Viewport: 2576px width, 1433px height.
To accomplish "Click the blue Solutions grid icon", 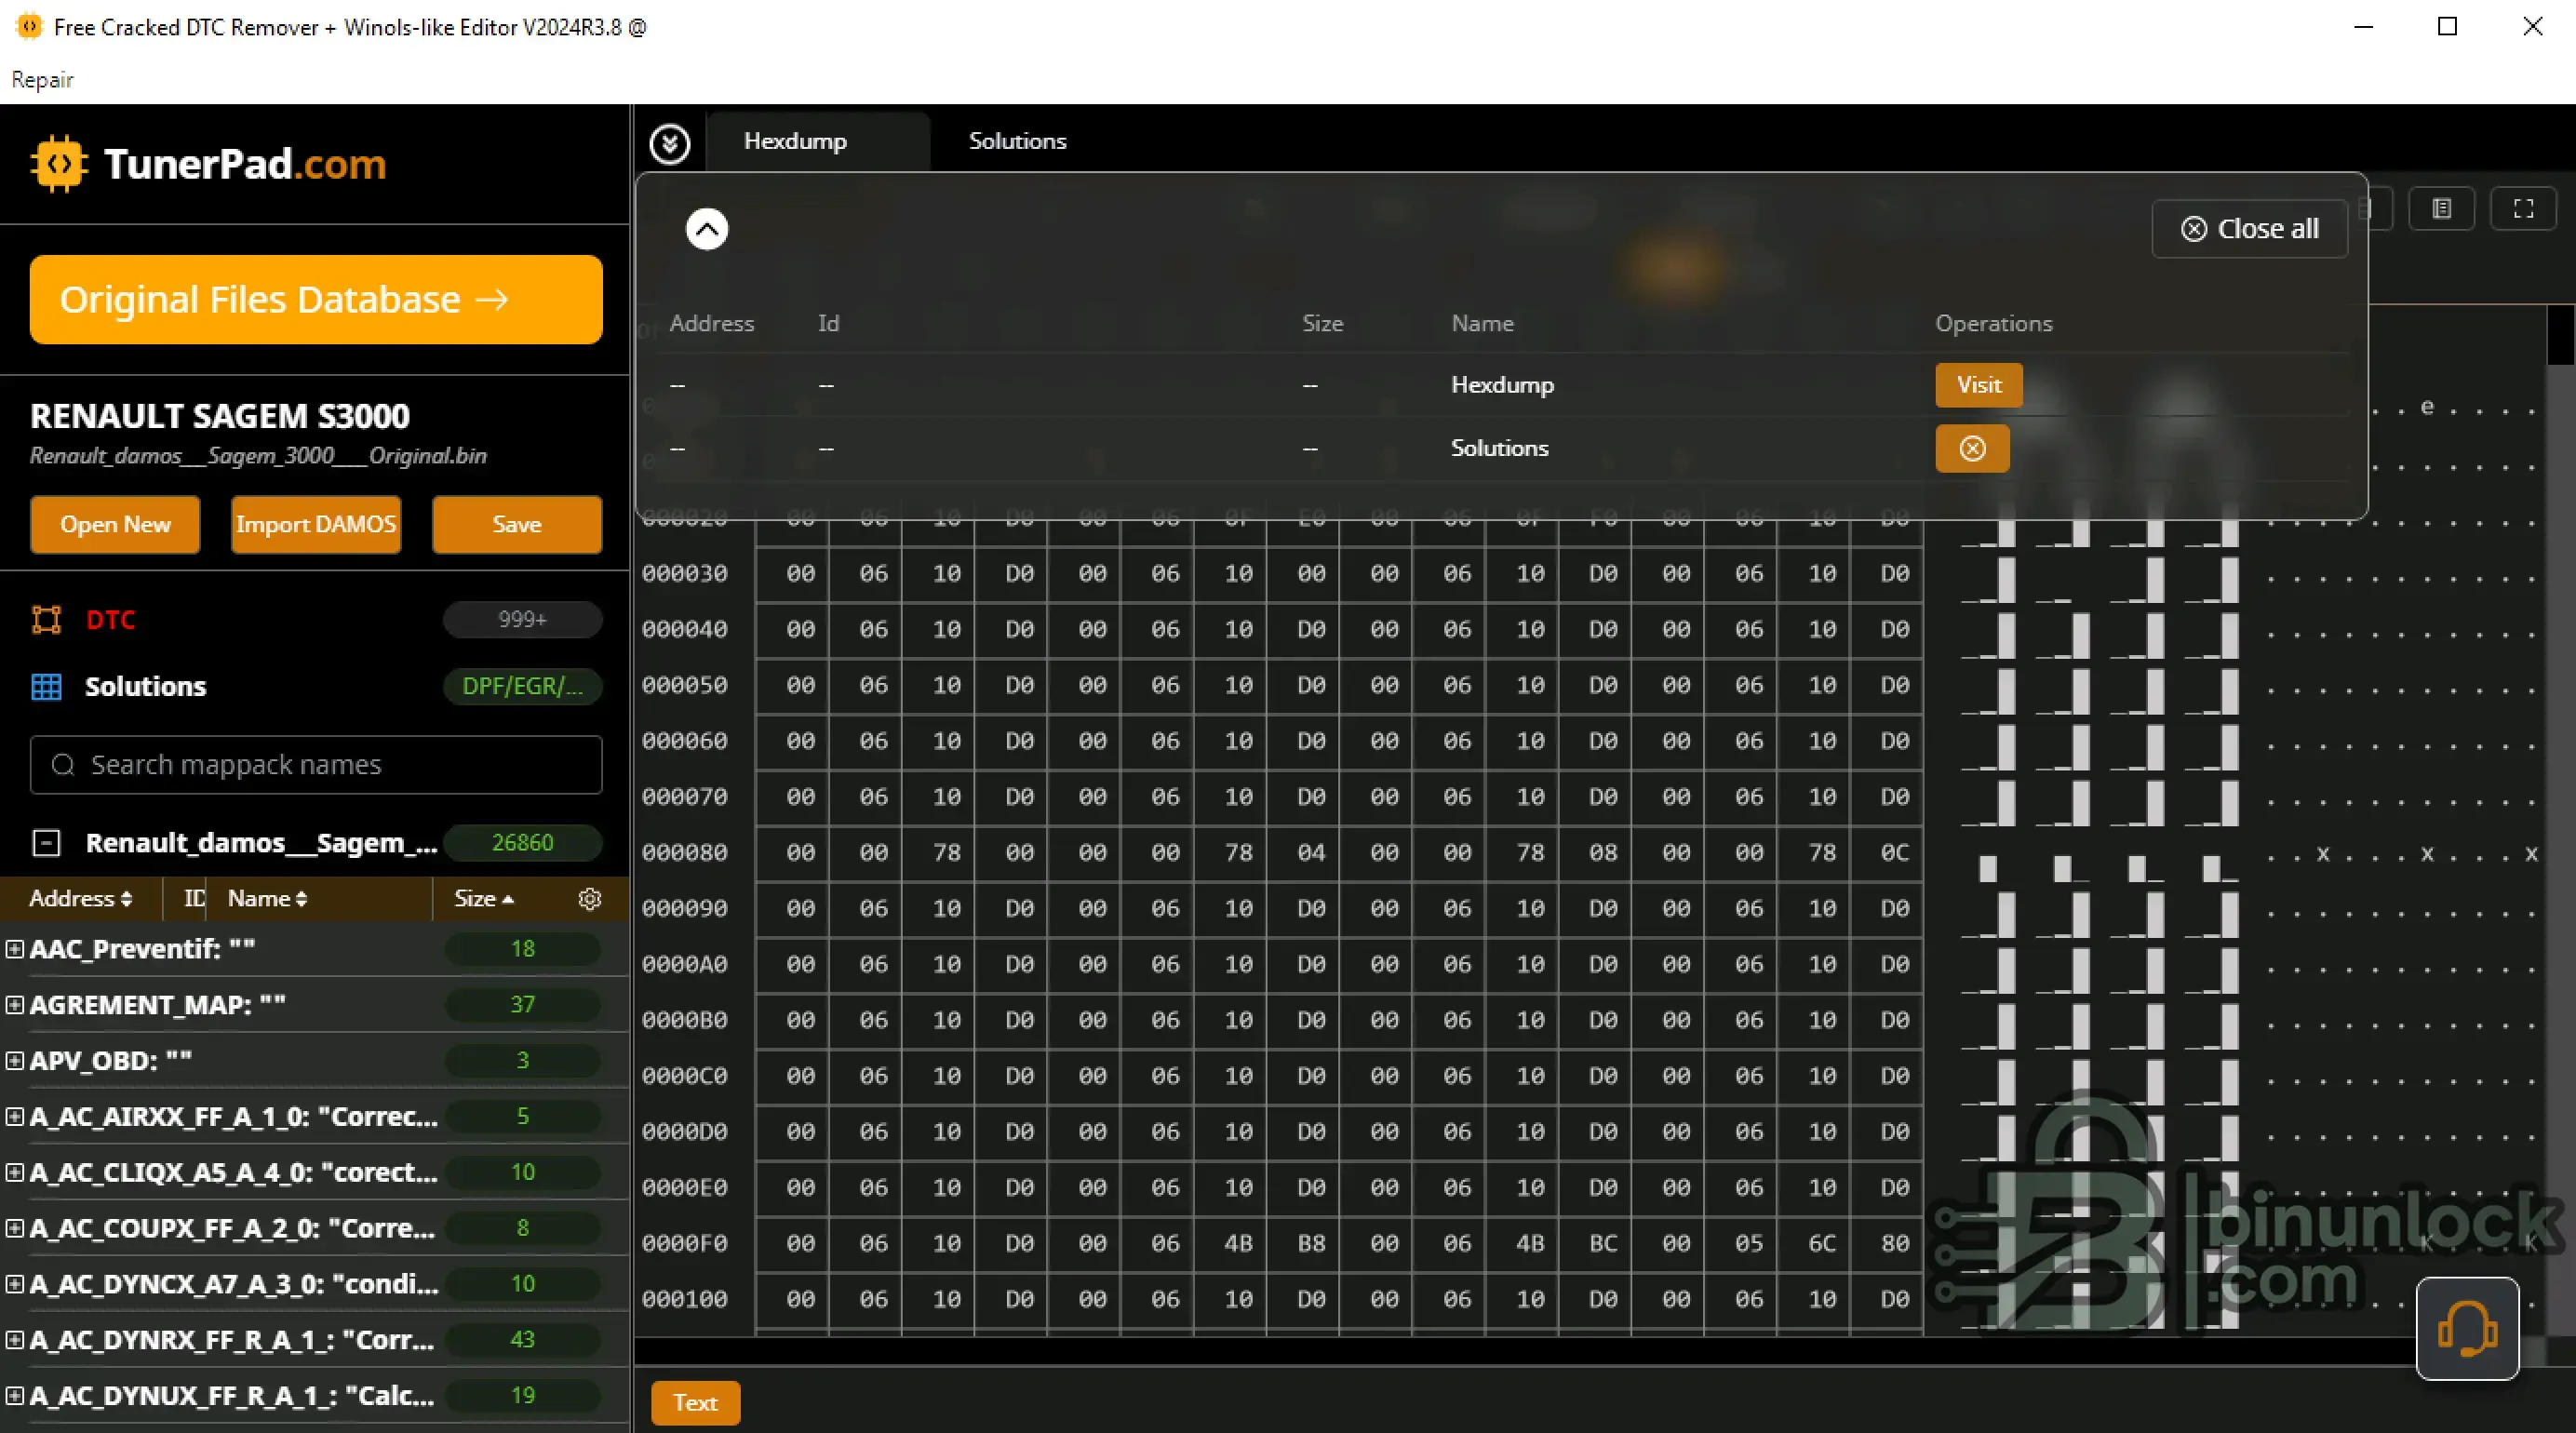I will 46,687.
